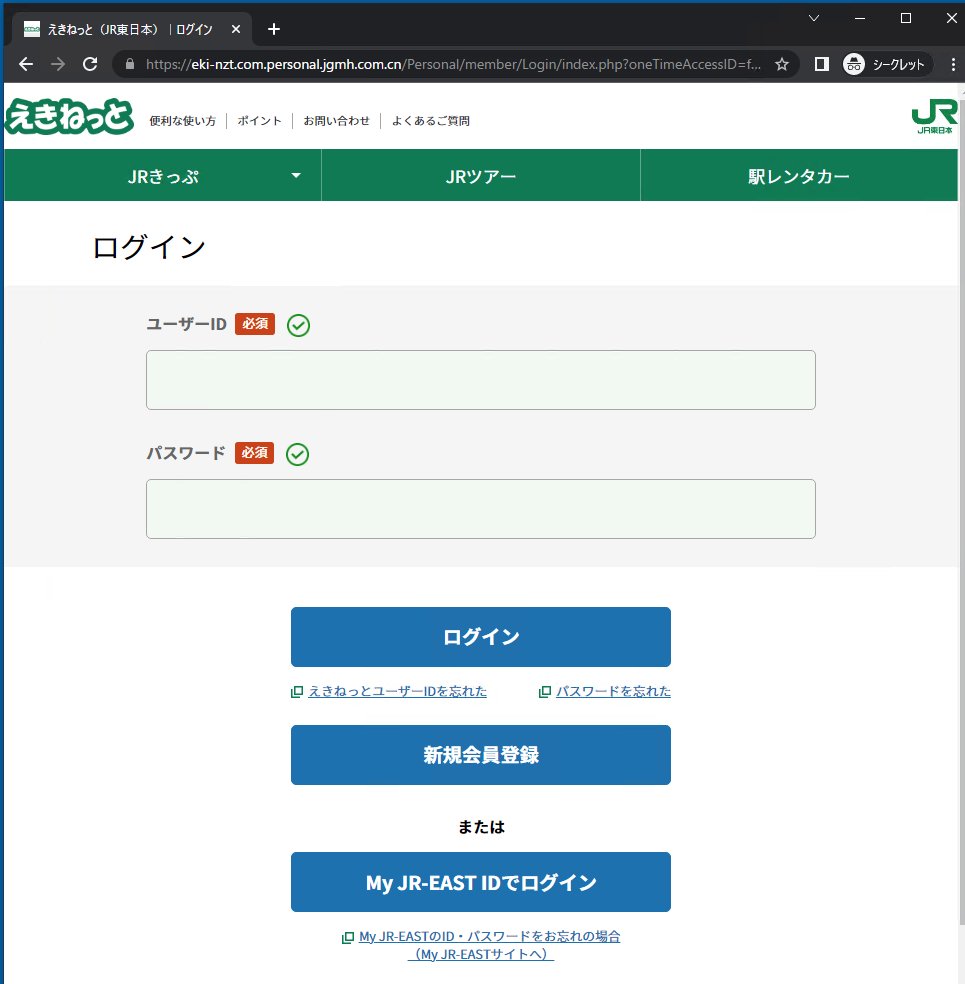Bookmark the page with star icon

782,64
